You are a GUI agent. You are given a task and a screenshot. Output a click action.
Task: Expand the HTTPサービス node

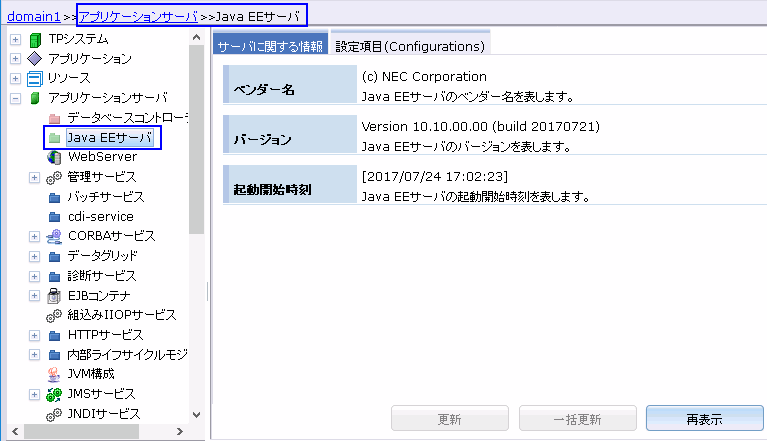tap(35, 335)
